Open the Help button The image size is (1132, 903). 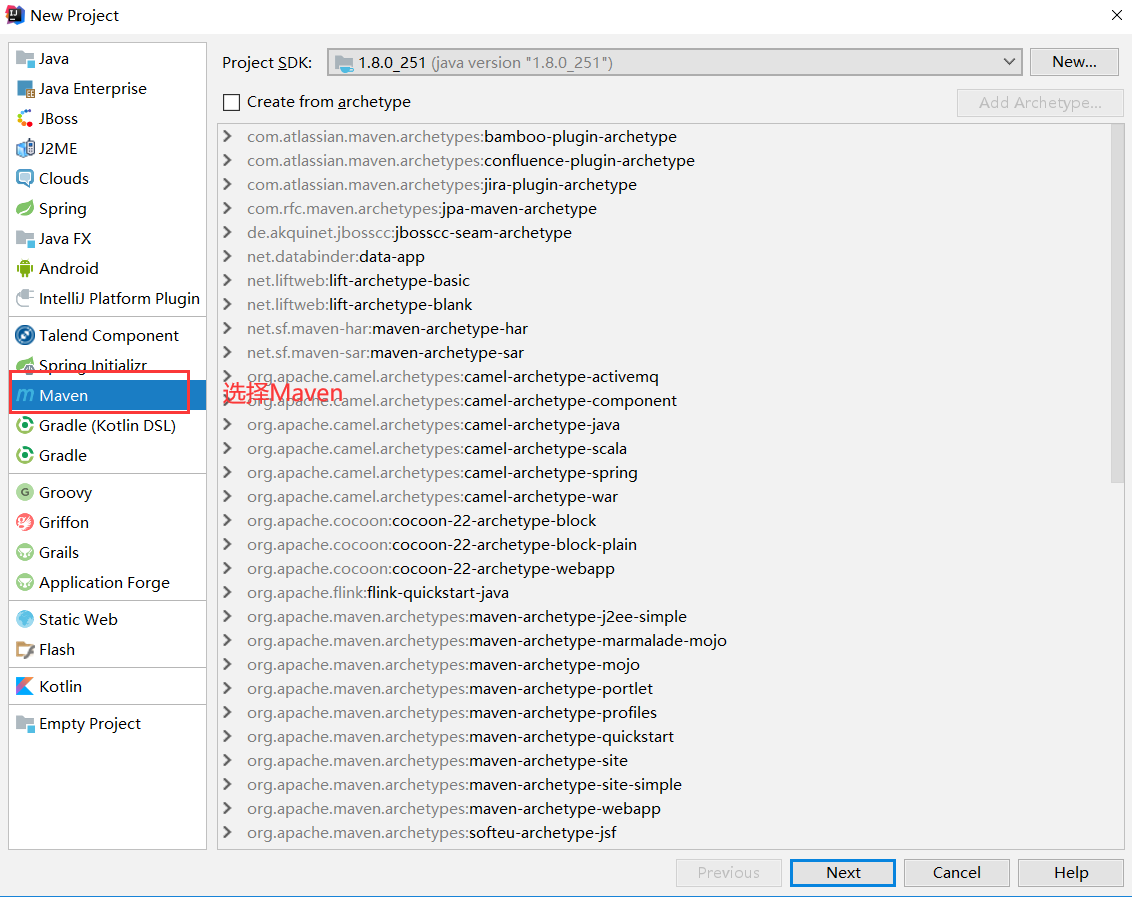point(1071,873)
